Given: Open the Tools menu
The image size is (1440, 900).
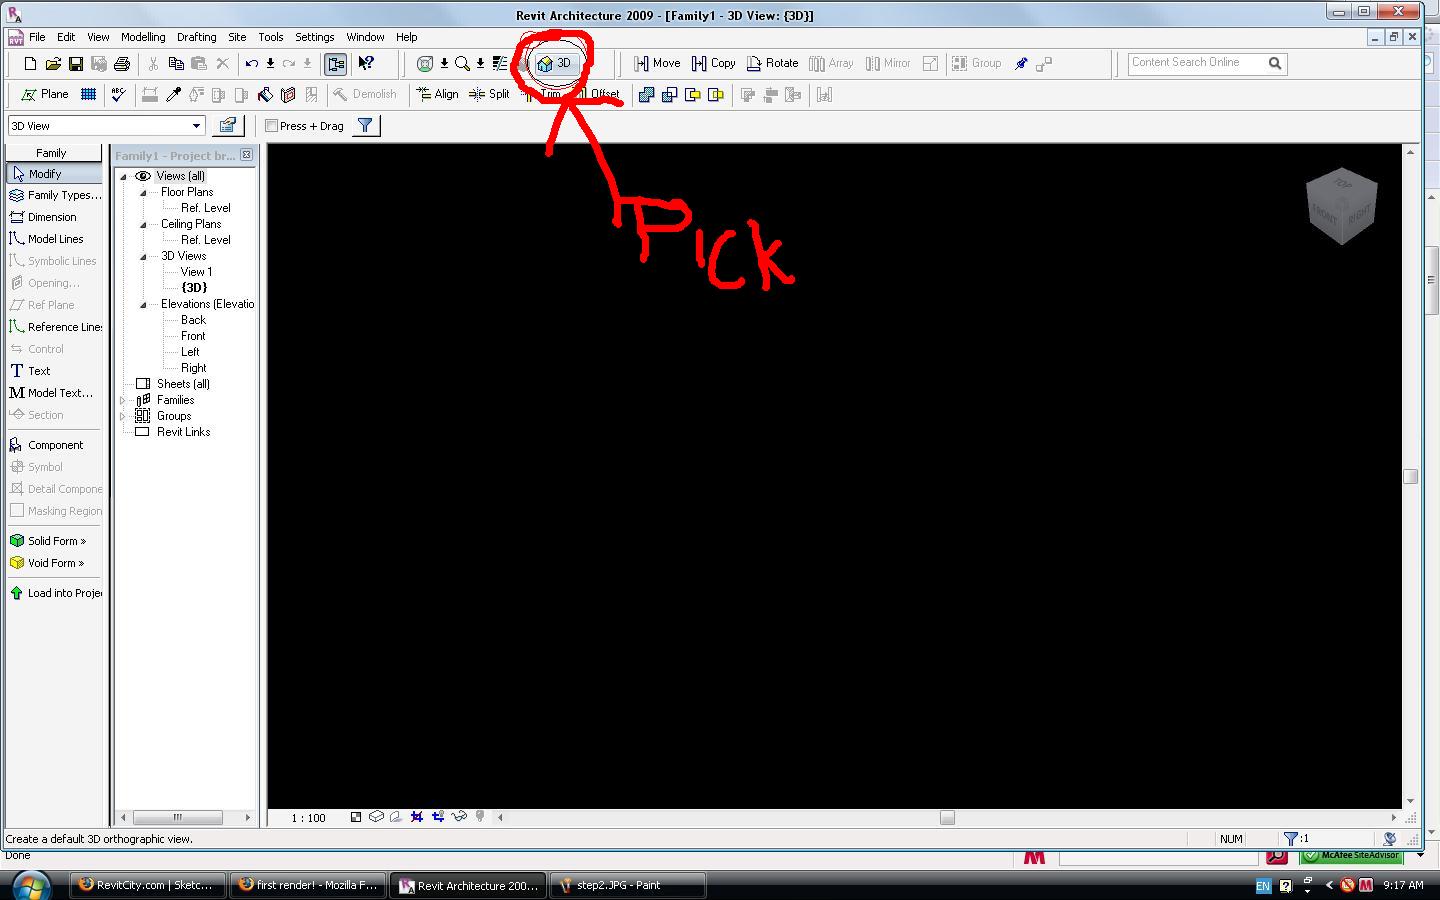Looking at the screenshot, I should coord(270,37).
